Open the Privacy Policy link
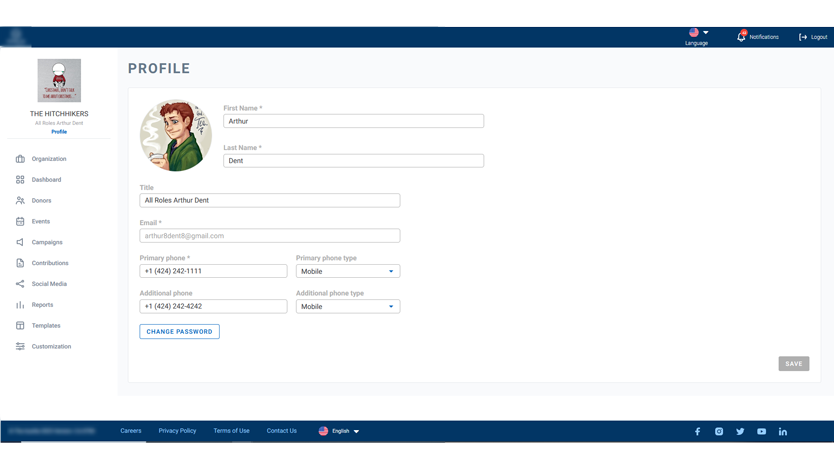The width and height of the screenshot is (834, 469). pos(177,431)
